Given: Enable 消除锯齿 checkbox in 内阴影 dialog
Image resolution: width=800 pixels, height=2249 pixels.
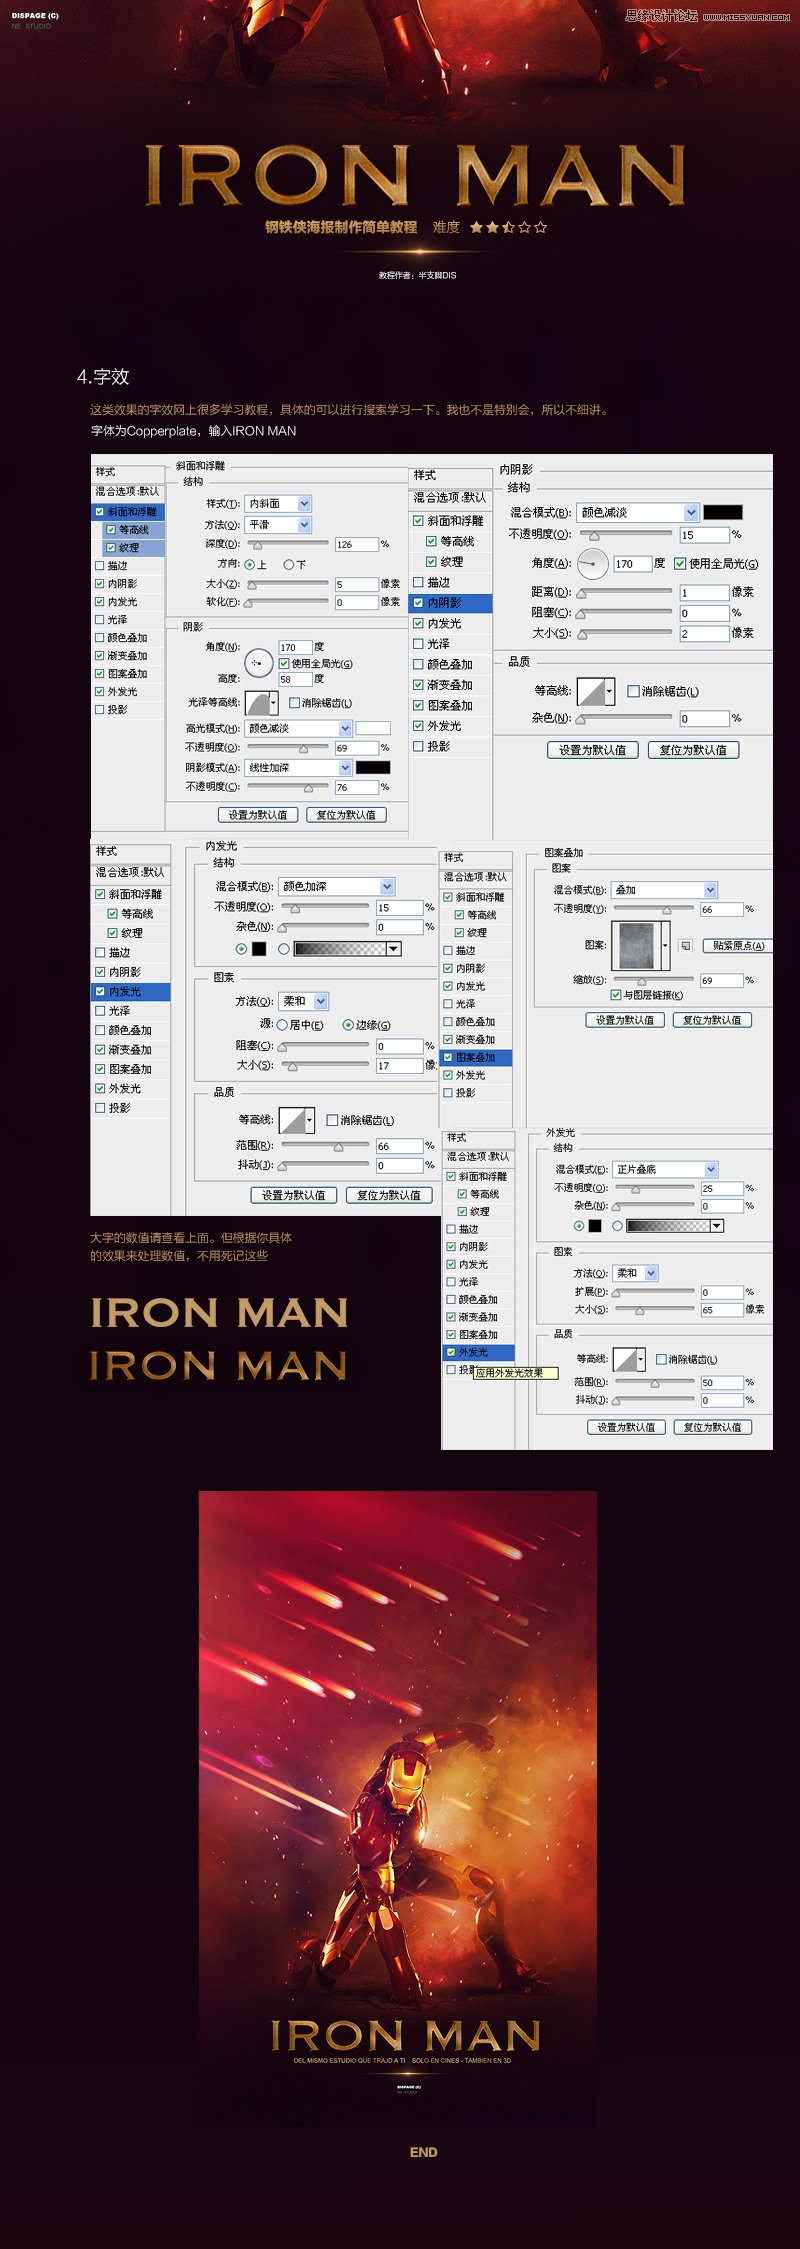Looking at the screenshot, I should [x=633, y=691].
